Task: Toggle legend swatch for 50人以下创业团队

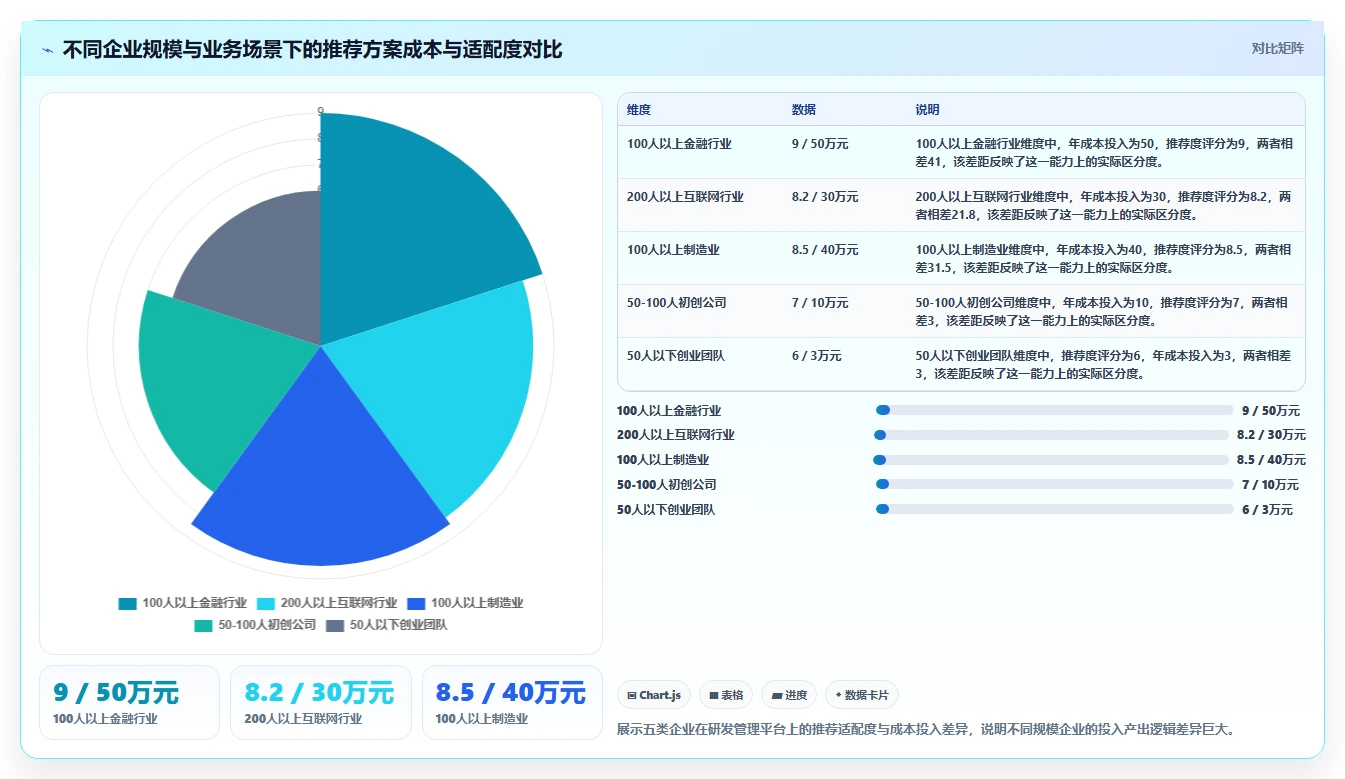Action: (x=335, y=625)
